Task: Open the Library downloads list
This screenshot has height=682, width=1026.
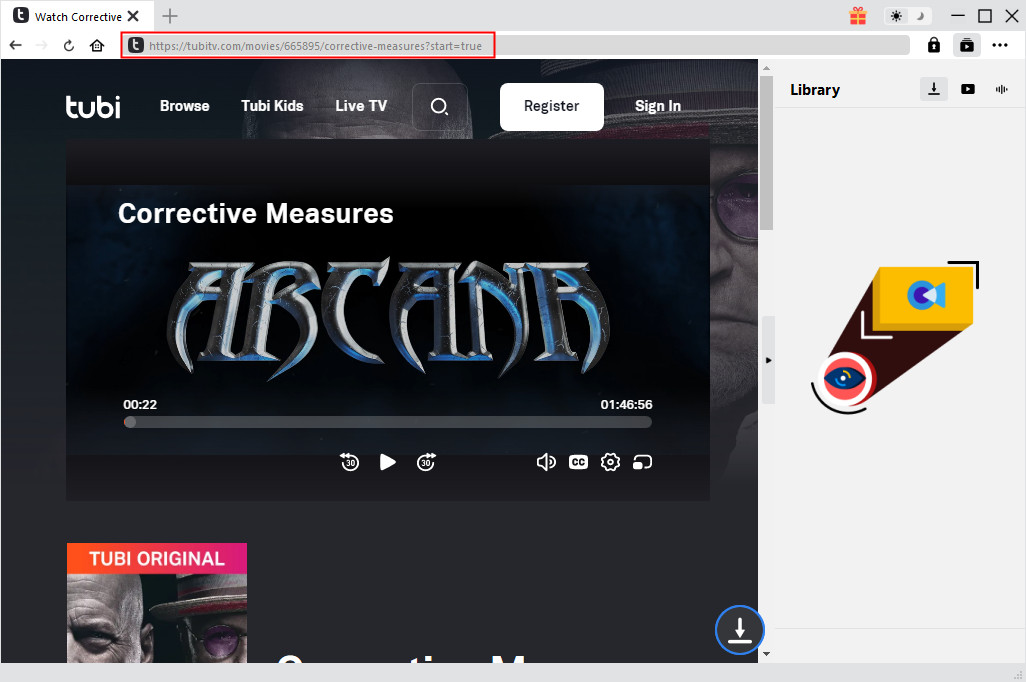Action: tap(933, 89)
